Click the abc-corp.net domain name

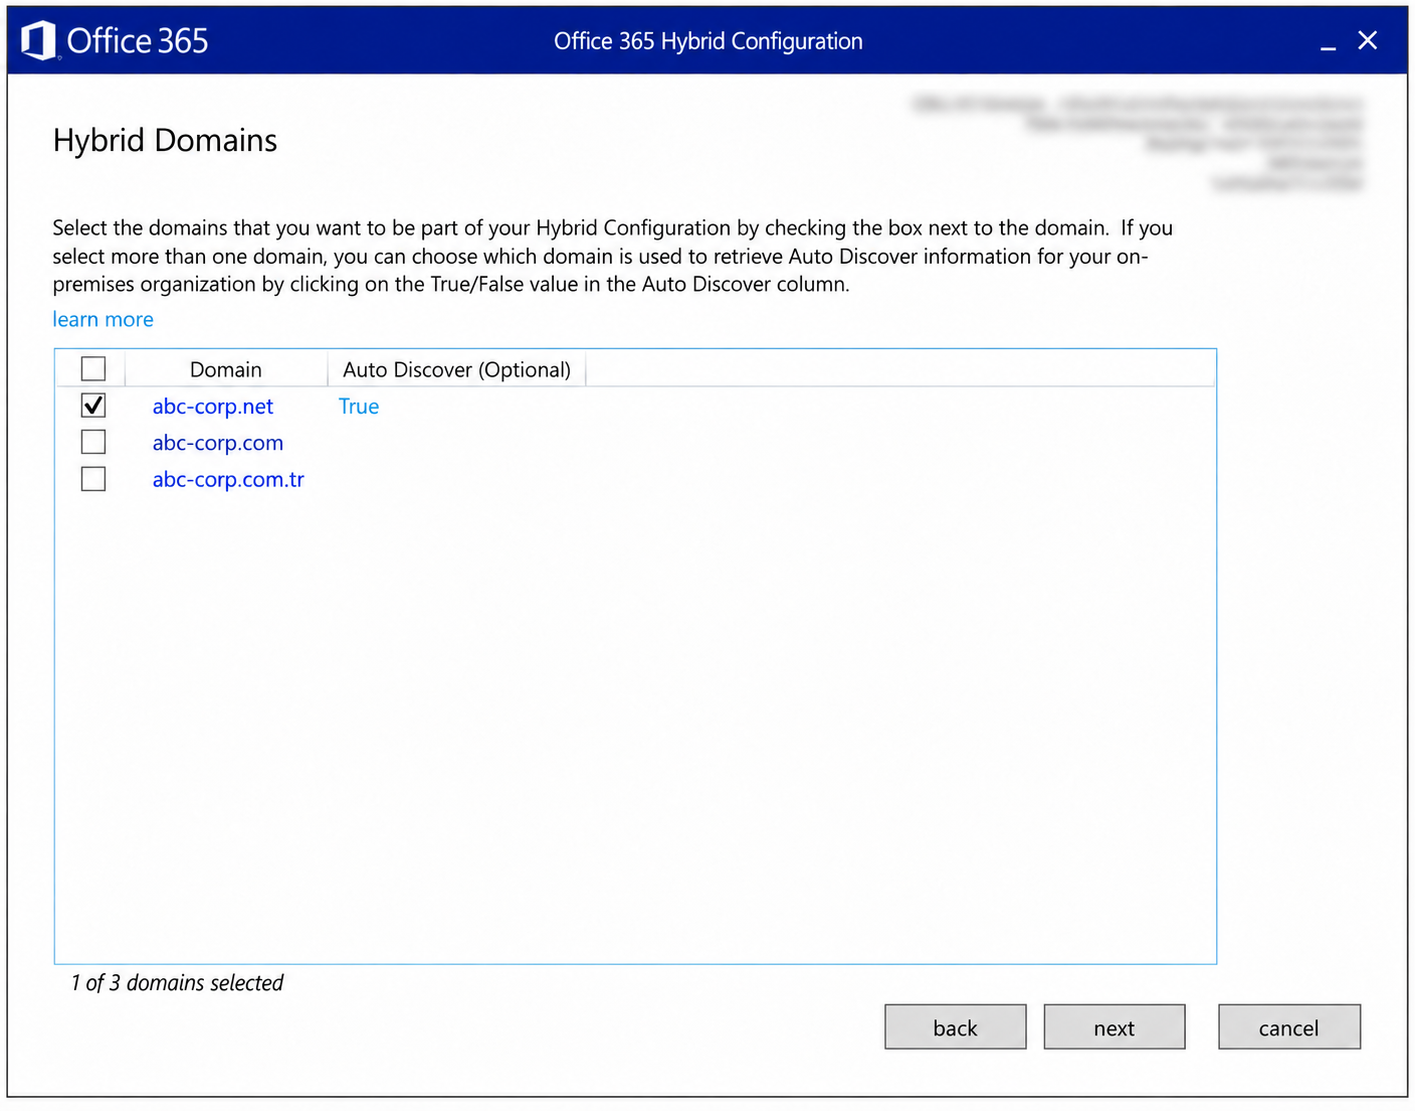[x=213, y=406]
